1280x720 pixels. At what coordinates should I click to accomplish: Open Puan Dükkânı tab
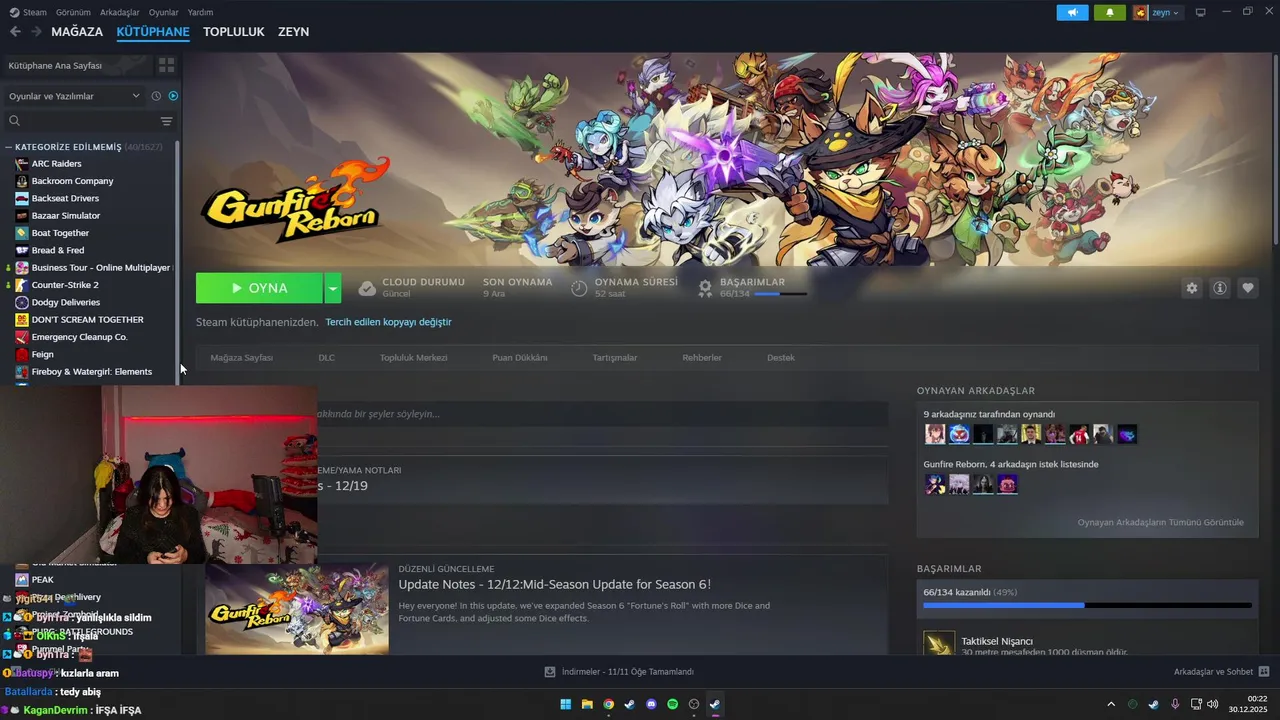(519, 357)
